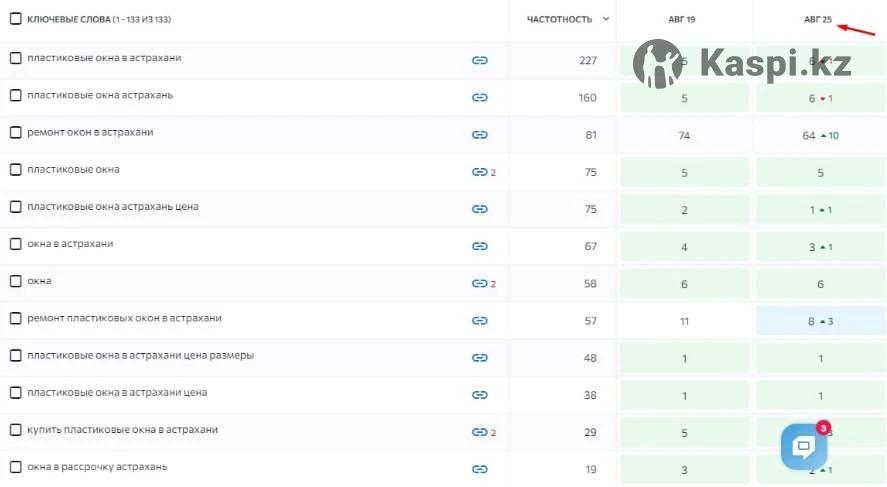Select checkbox for "окна в рассрочку астрахань"
887x487 pixels.
coord(15,467)
